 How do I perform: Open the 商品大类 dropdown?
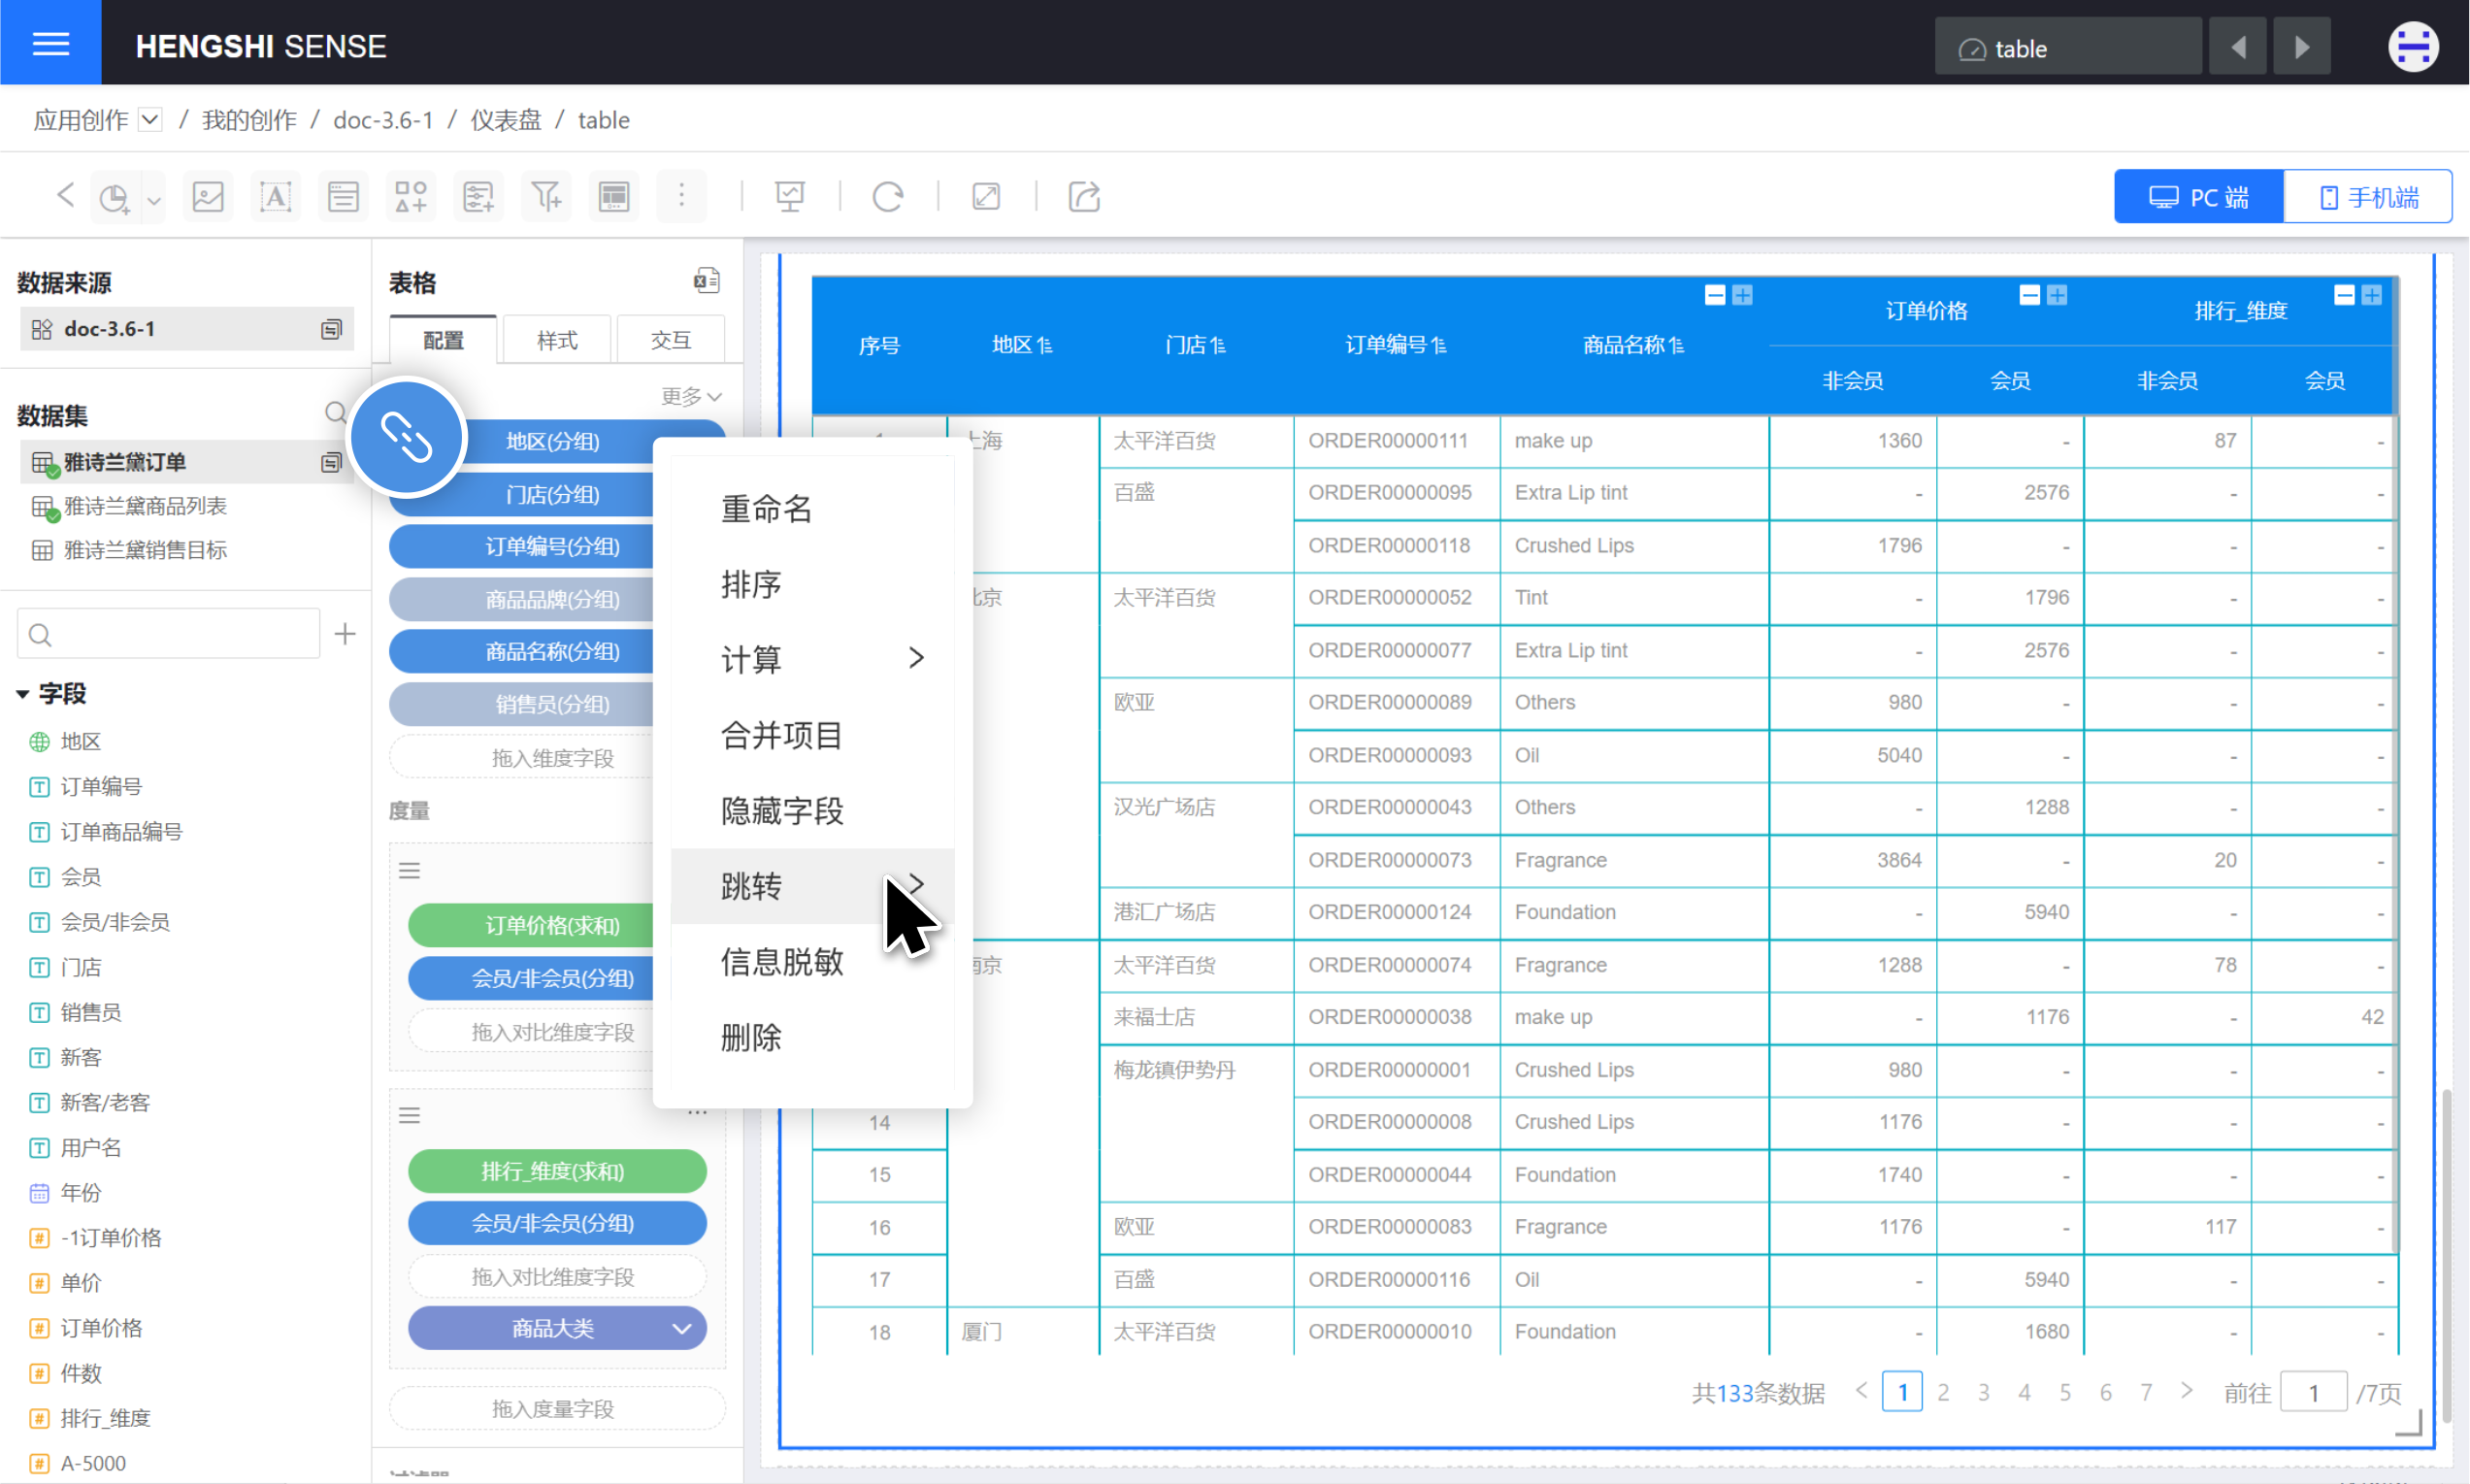(x=681, y=1328)
